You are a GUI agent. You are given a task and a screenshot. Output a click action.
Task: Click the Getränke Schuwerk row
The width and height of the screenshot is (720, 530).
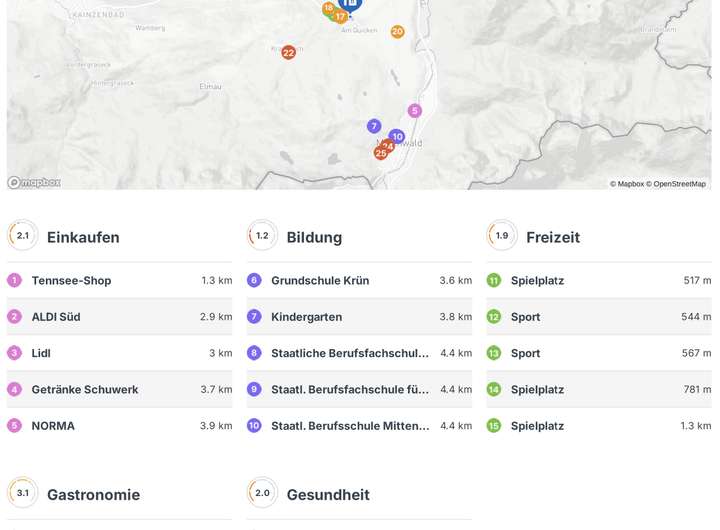(x=119, y=390)
